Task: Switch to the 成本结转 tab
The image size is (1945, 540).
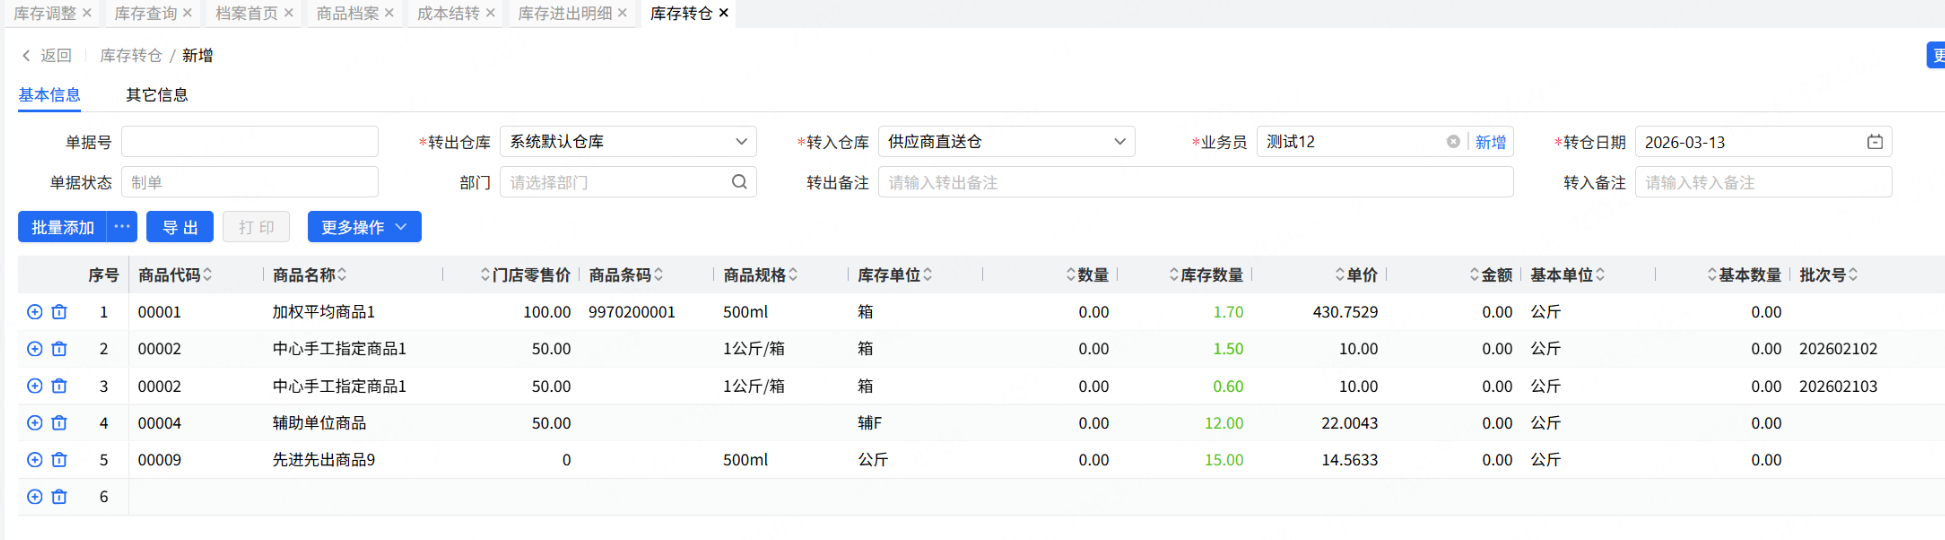Action: 448,13
